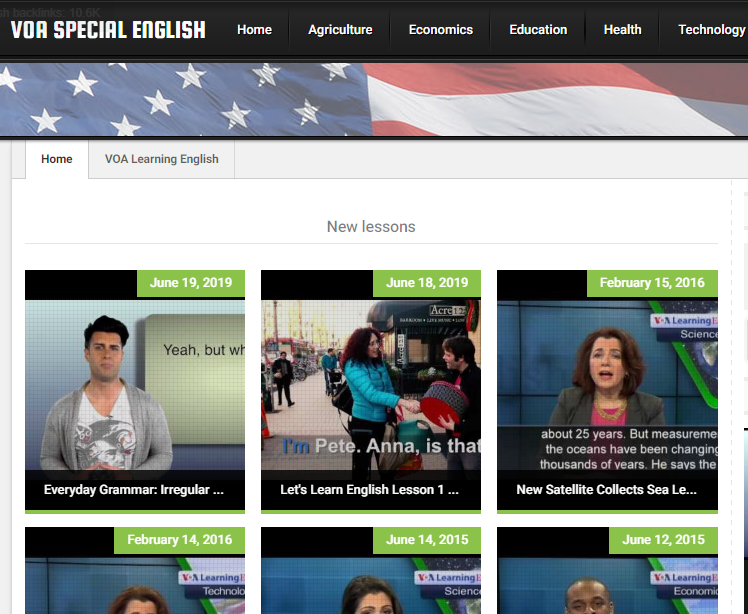Screen dimensions: 748x614
Task: Click the American flag banner image
Action: tap(374, 100)
